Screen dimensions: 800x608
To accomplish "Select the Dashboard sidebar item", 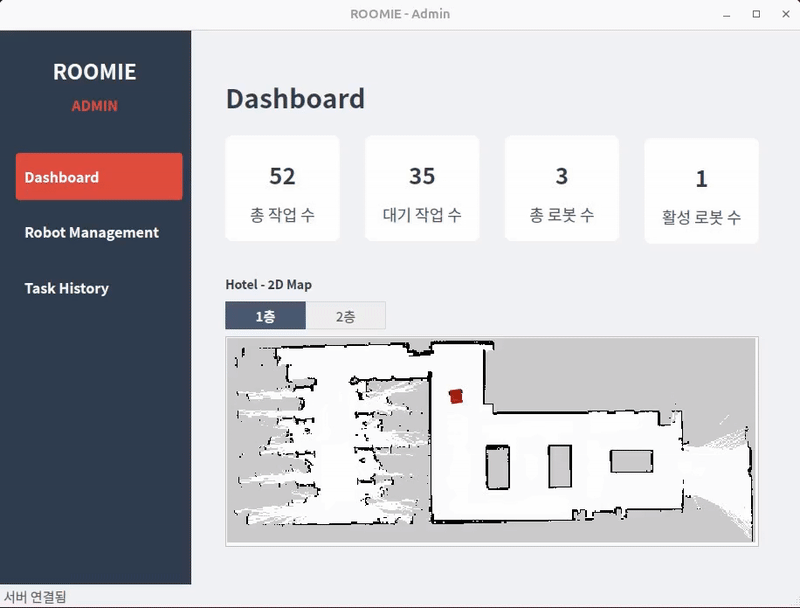I will [x=99, y=177].
